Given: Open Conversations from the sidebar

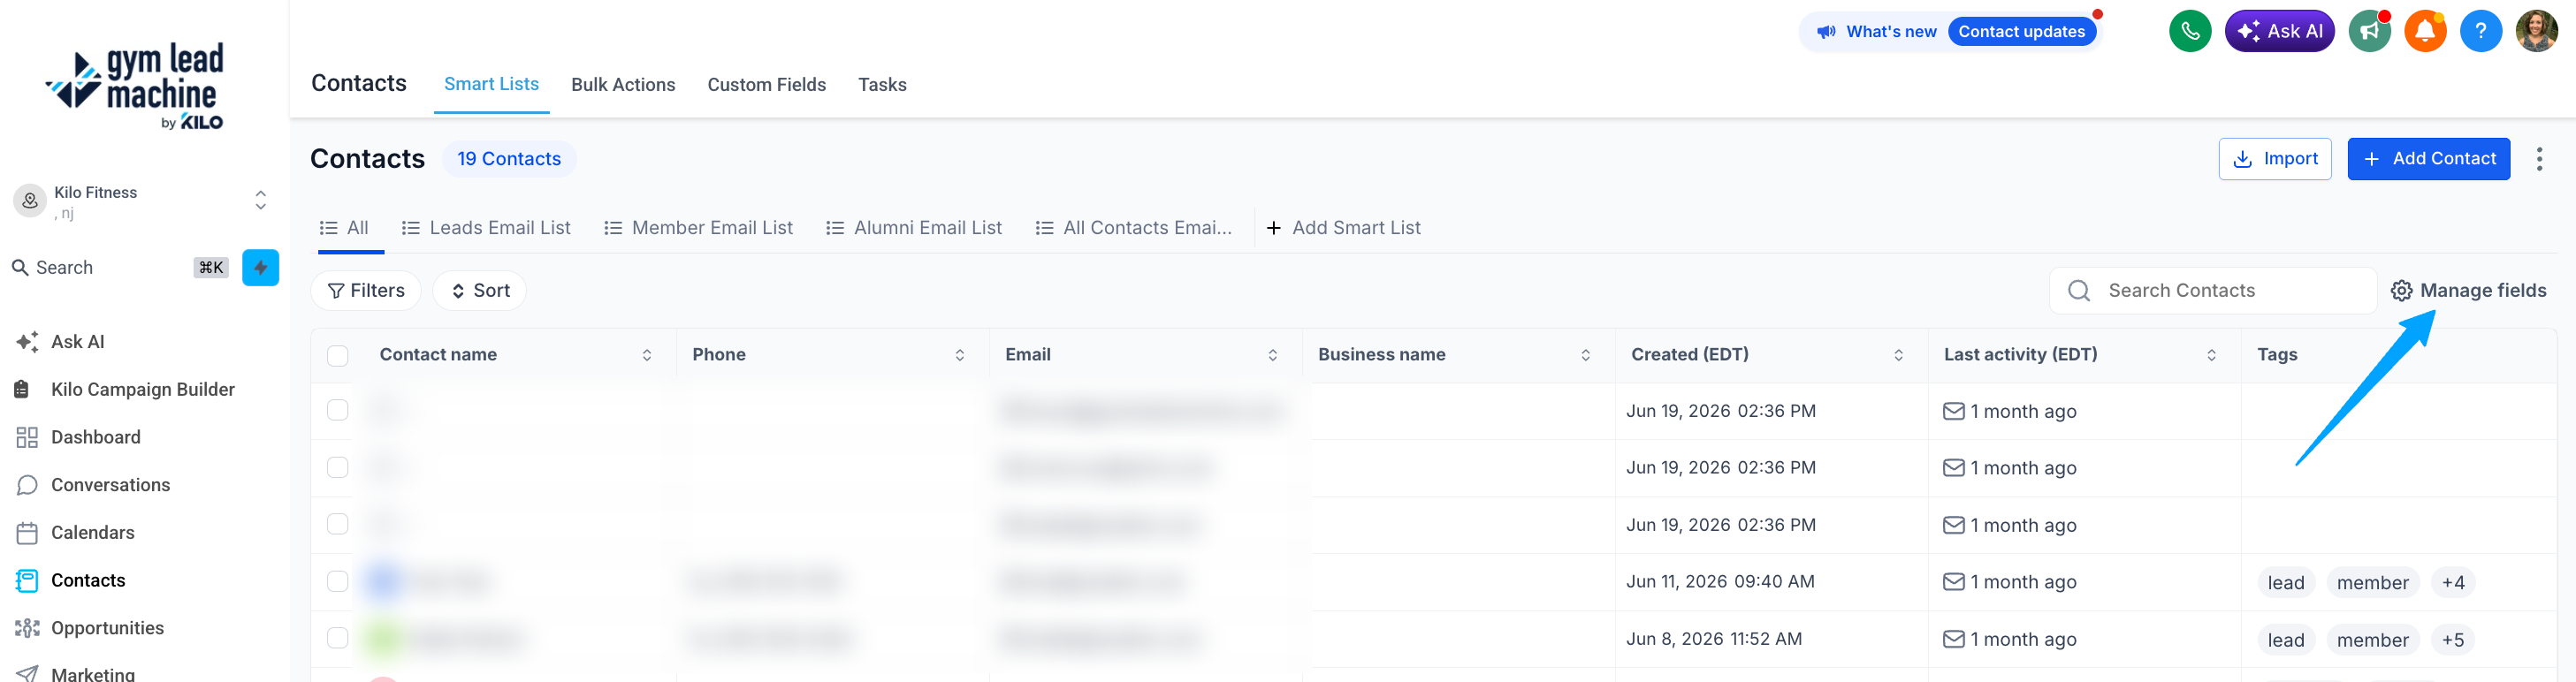Looking at the screenshot, I should (110, 485).
